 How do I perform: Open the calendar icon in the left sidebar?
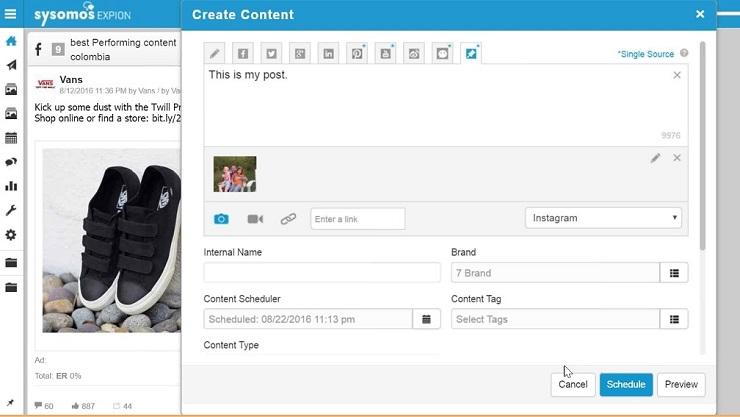tap(11, 138)
